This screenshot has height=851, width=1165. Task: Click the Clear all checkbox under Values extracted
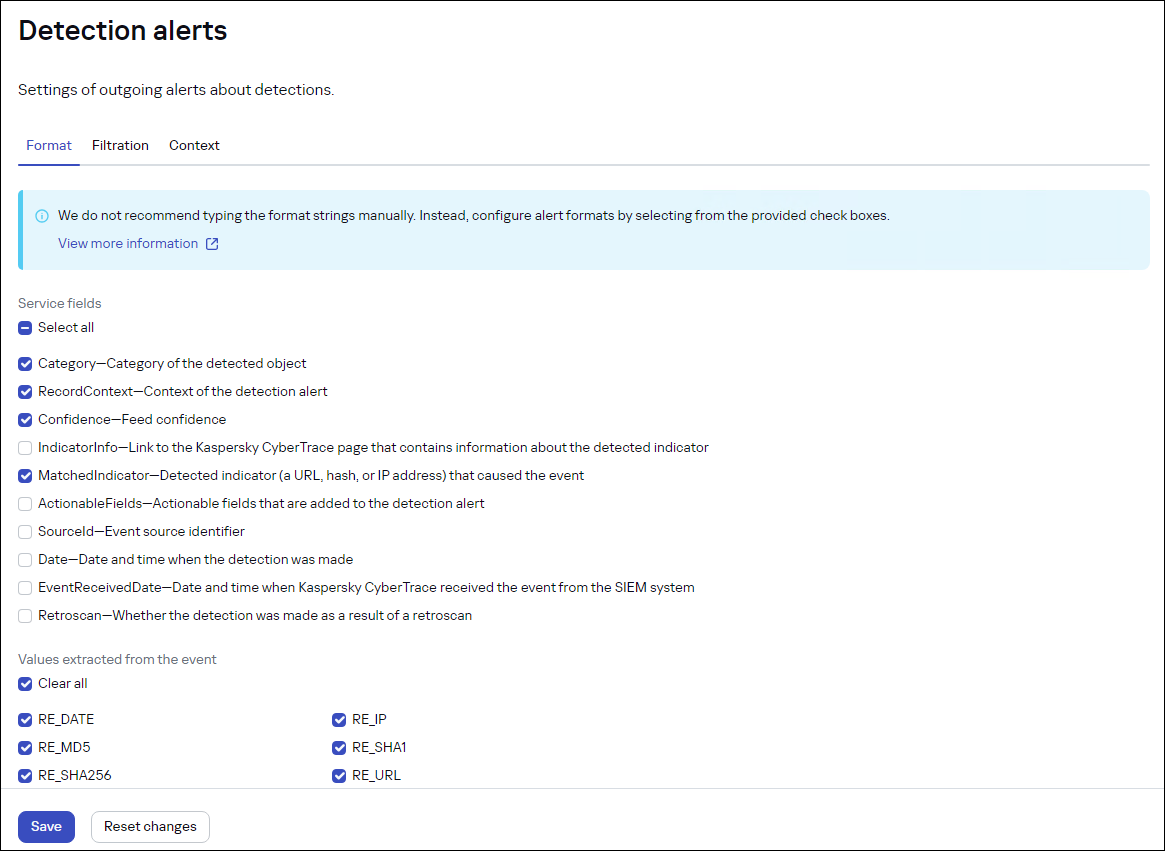(24, 683)
